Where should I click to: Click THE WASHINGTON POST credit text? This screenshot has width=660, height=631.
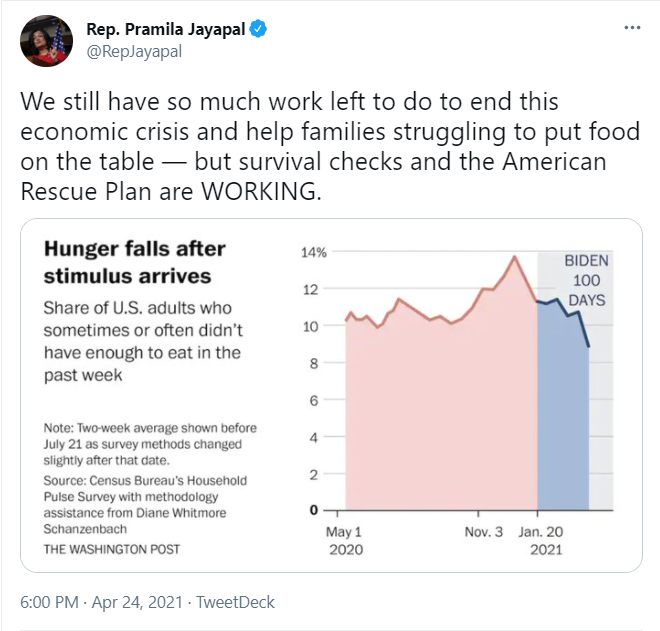(x=112, y=549)
